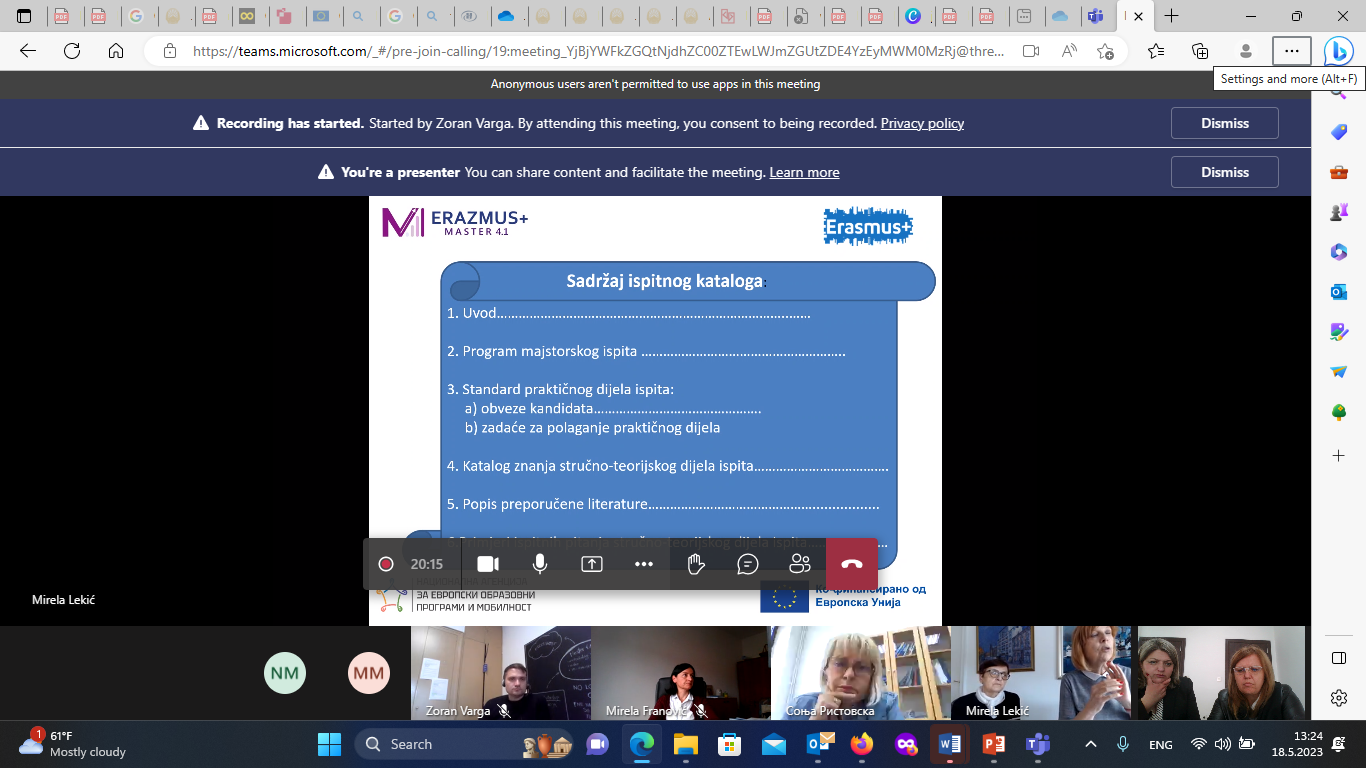Show the participants list
The height and width of the screenshot is (768, 1366).
(x=800, y=564)
